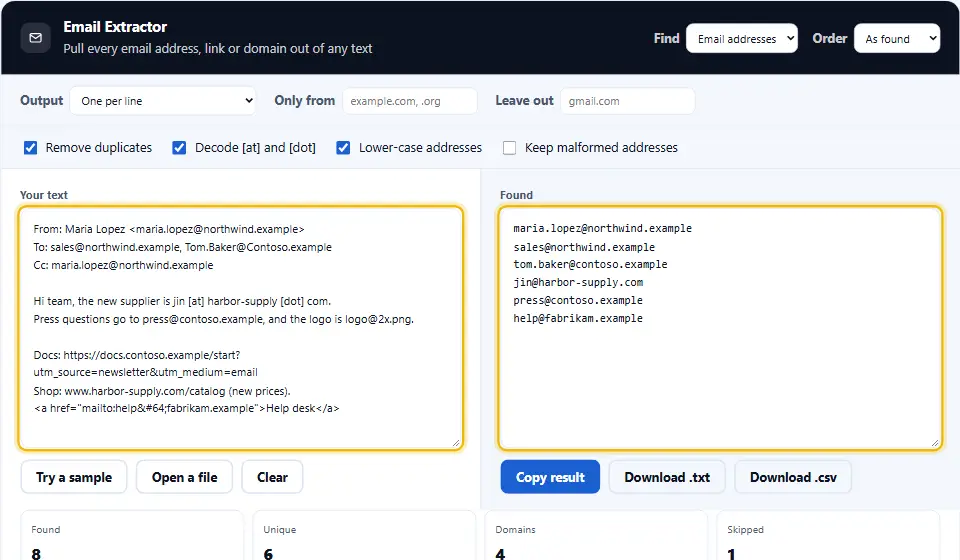This screenshot has height=560, width=960.
Task: Click the Found count stat card
Action: click(x=132, y=536)
